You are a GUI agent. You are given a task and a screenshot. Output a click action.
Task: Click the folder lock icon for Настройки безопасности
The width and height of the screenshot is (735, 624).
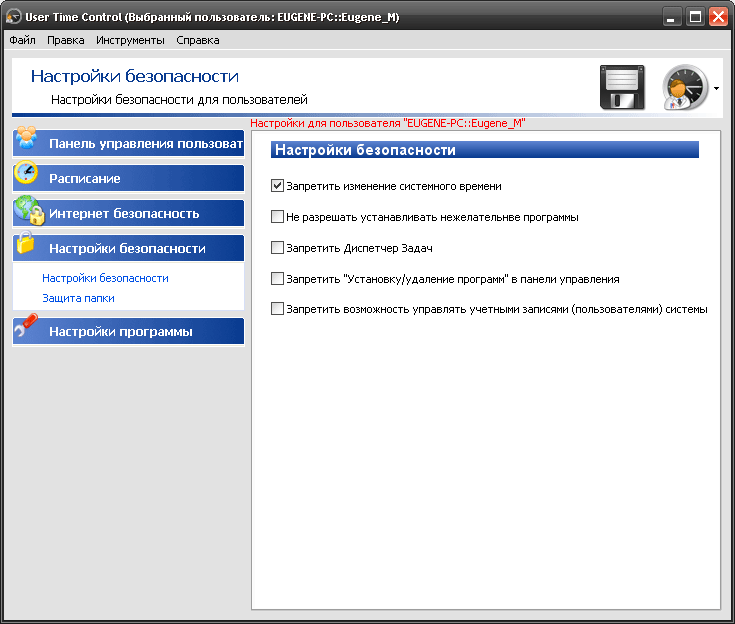26,246
